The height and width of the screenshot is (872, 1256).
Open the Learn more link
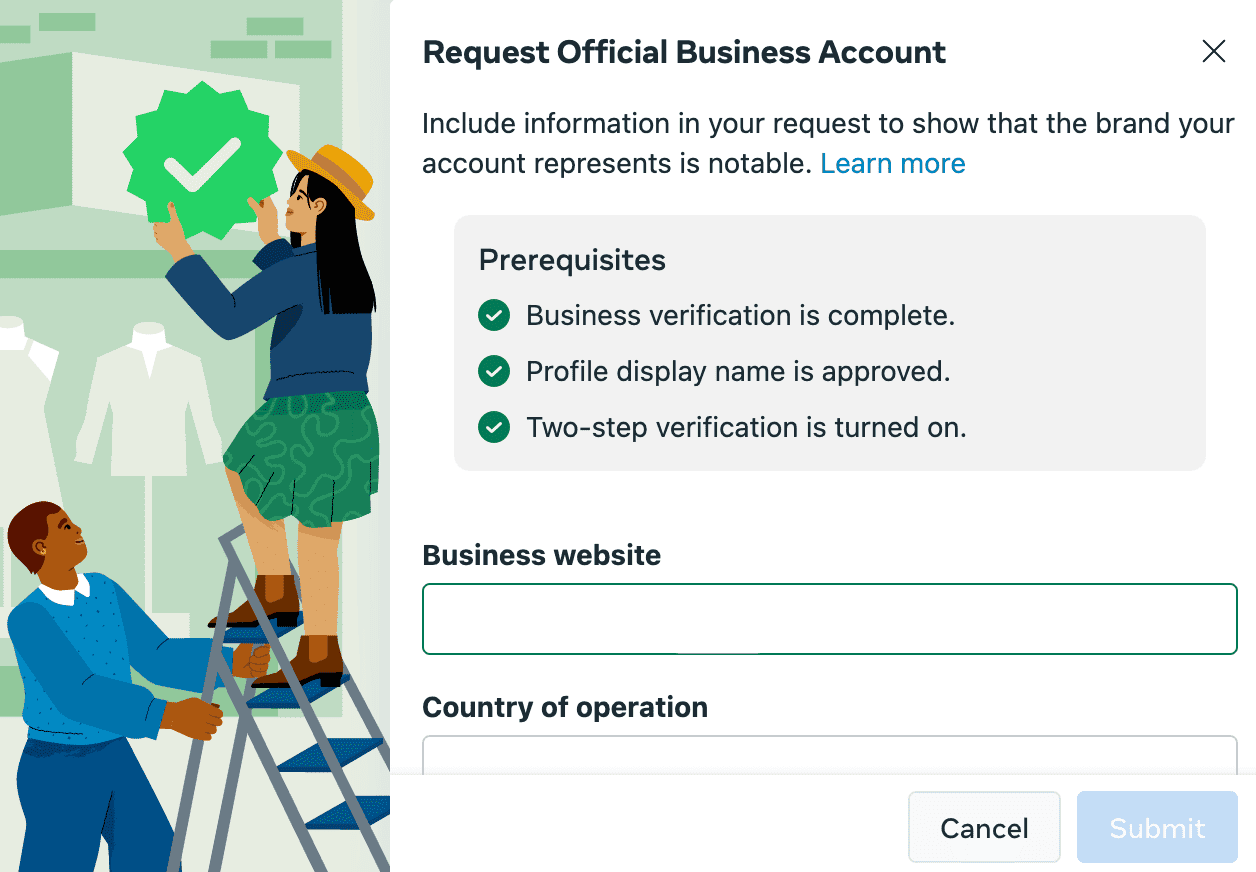(x=893, y=163)
